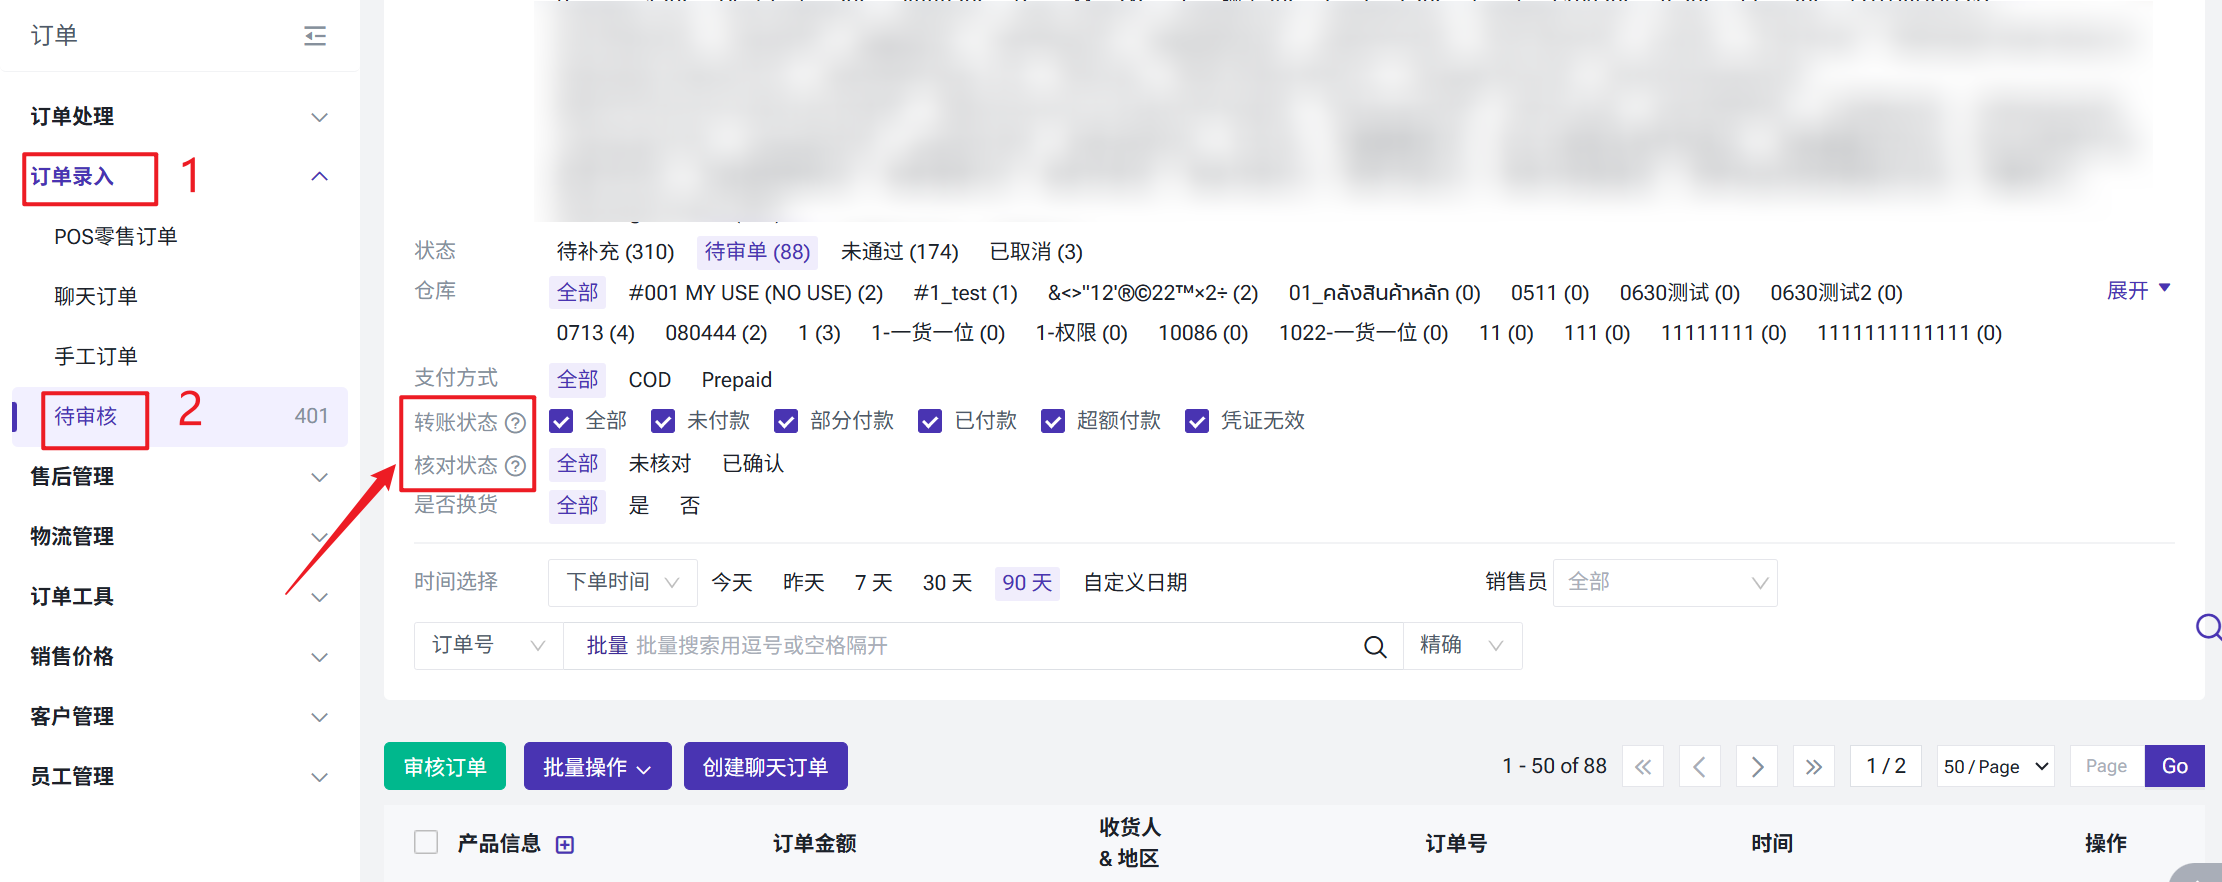2222x882 pixels.
Task: Select 昨天 time range
Action: coord(803,583)
